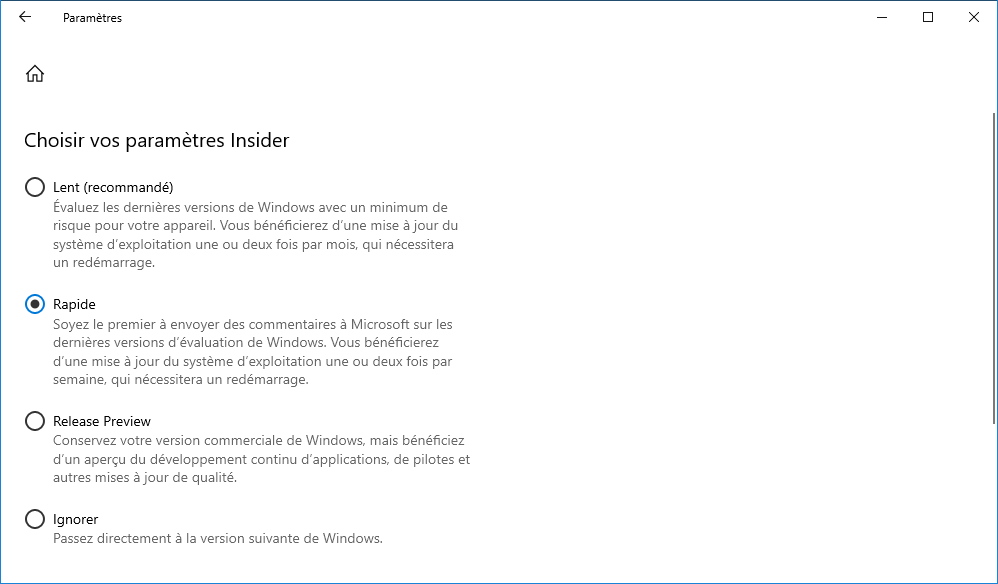Click the description starting 'Soyez le premier'
The width and height of the screenshot is (998, 584).
(x=253, y=352)
